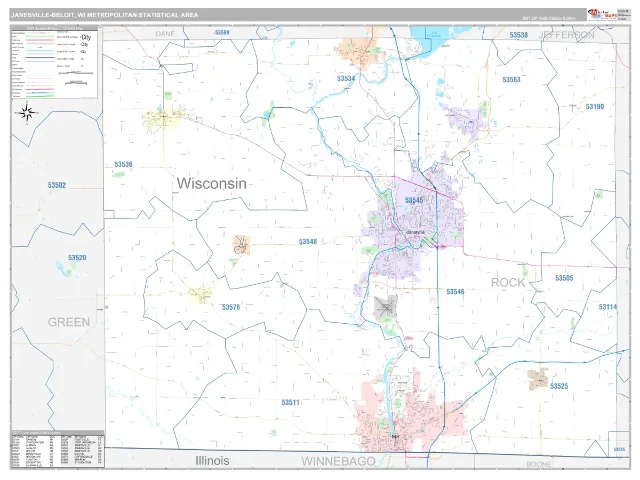The height and width of the screenshot is (480, 640).
Task: Click the JEFFERSON county label
Action: click(567, 35)
